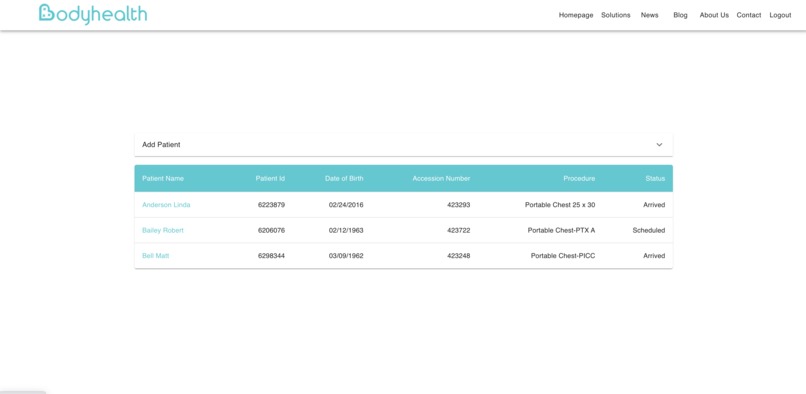Go to Homepage in navigation
This screenshot has width=806, height=394.
pos(576,15)
